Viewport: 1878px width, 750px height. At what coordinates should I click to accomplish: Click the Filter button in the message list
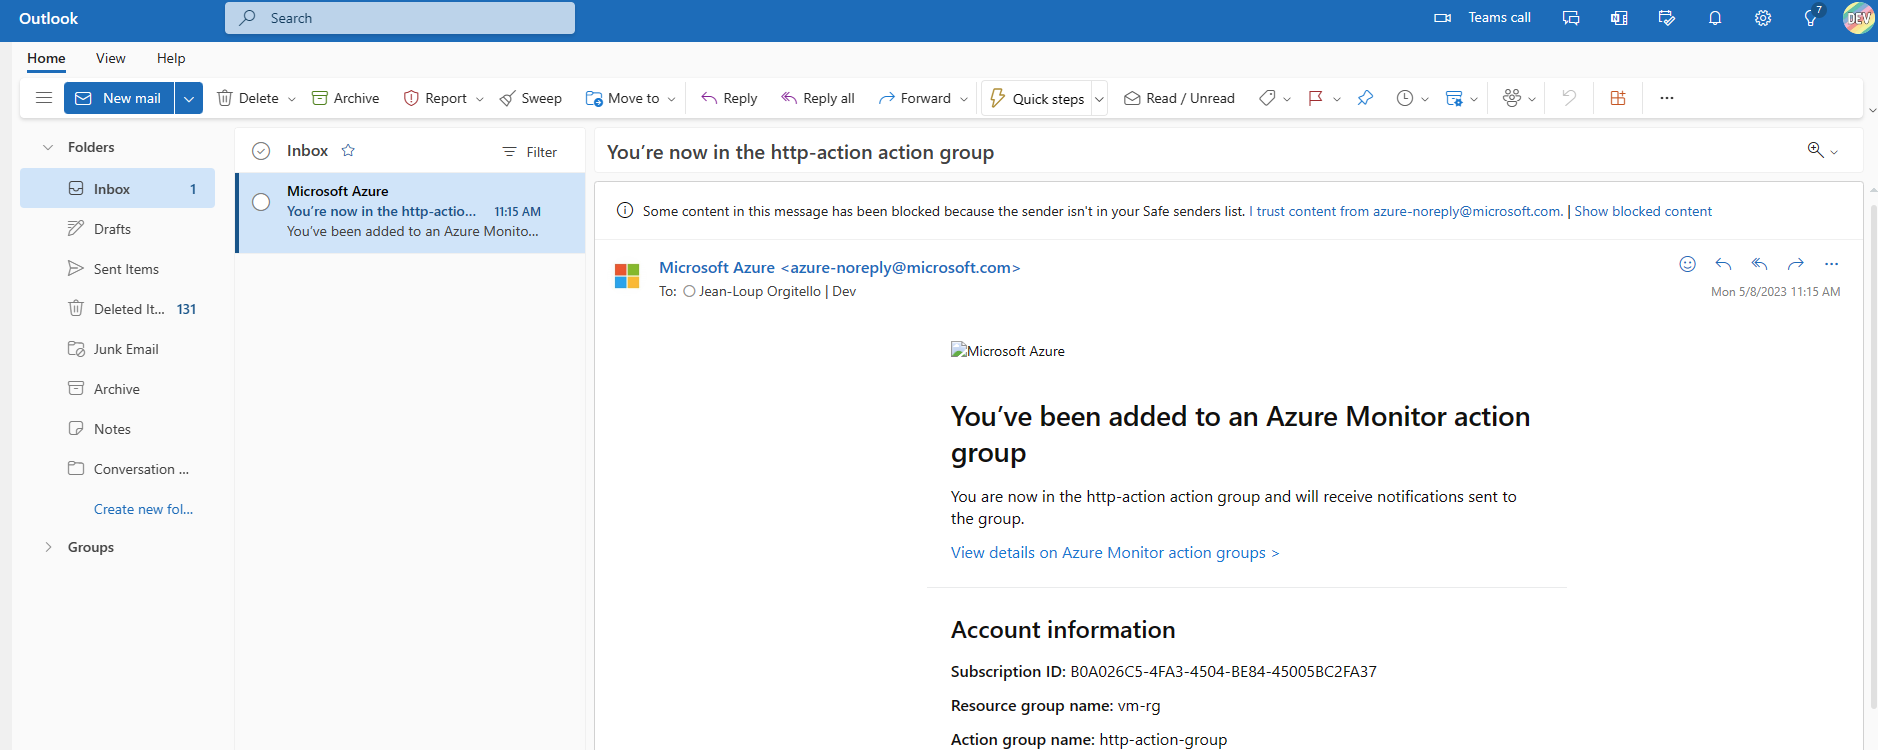coord(530,152)
